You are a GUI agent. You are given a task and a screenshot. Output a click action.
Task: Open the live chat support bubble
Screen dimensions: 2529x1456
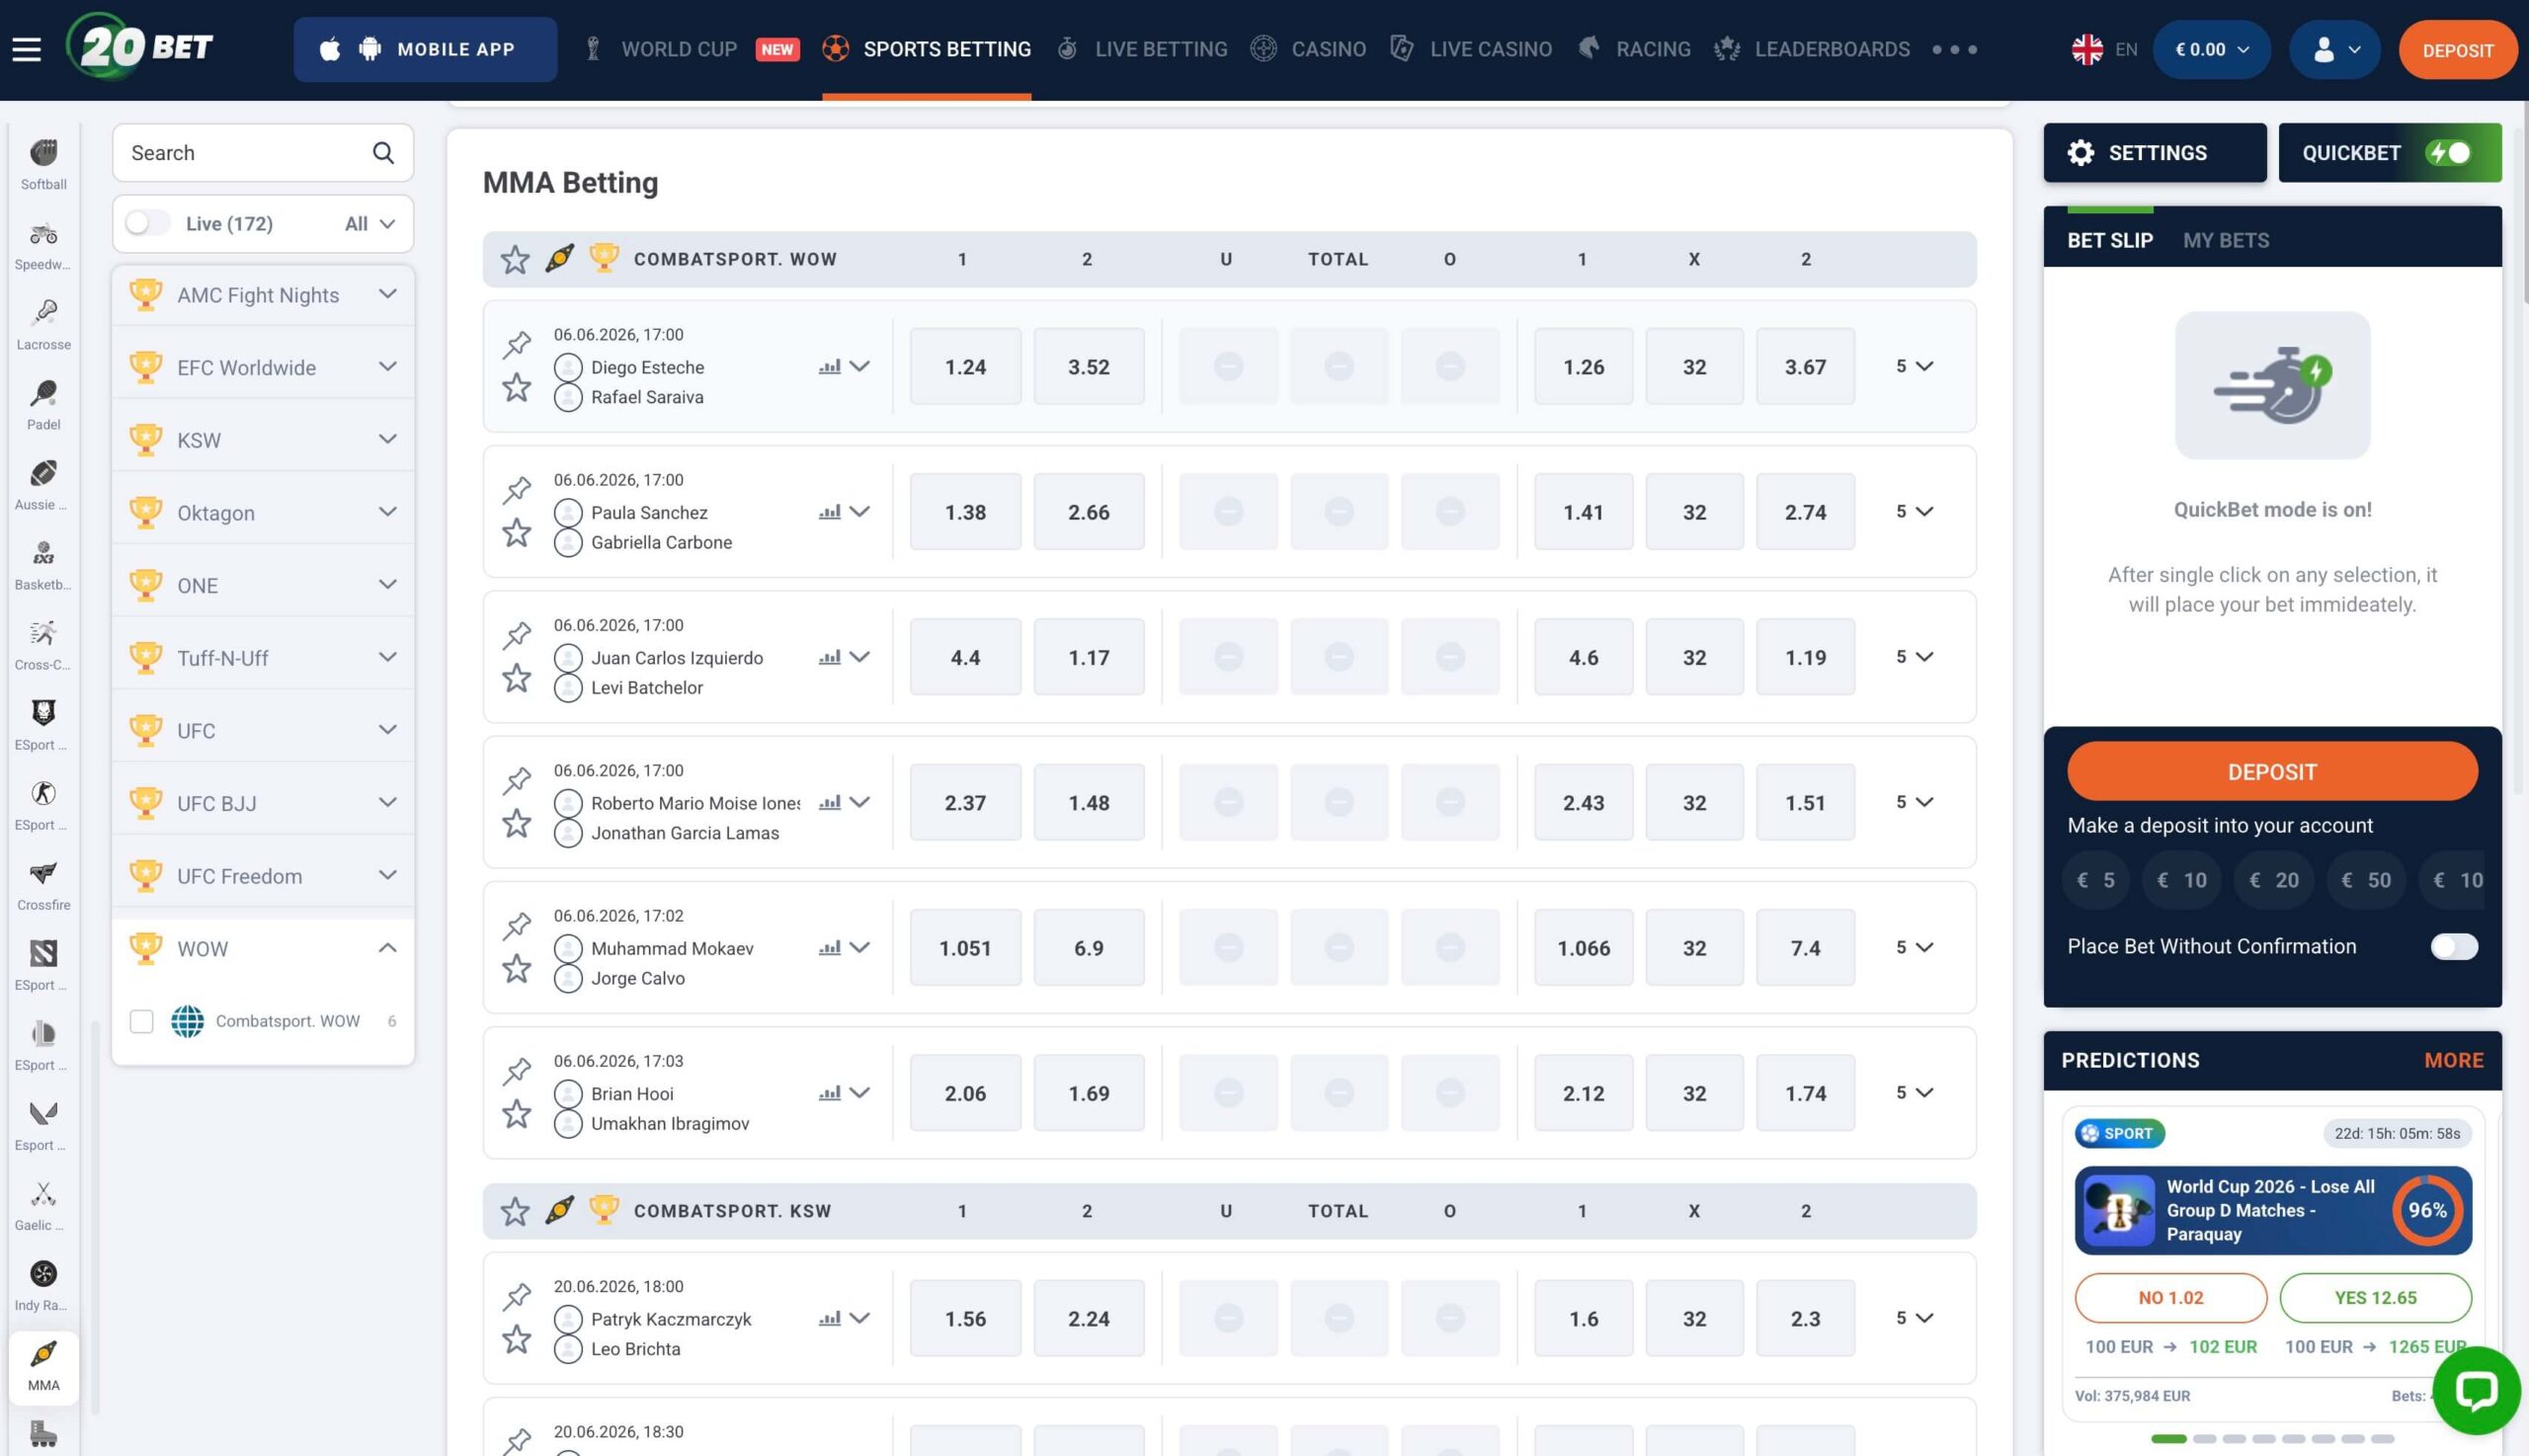click(x=2476, y=1390)
